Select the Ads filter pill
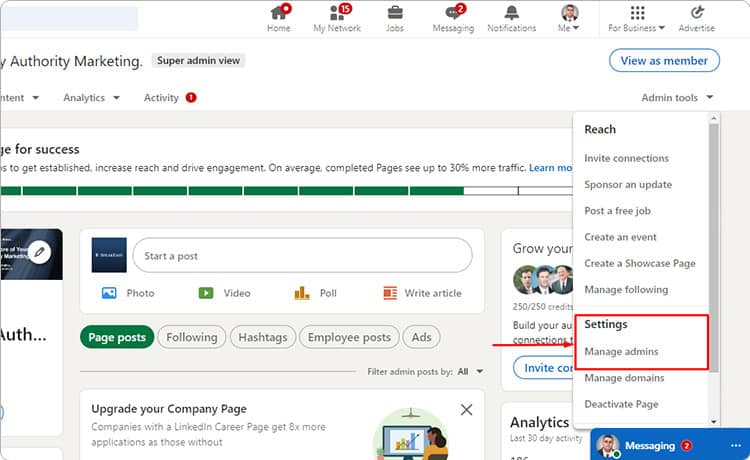Image resolution: width=750 pixels, height=460 pixels. (421, 337)
